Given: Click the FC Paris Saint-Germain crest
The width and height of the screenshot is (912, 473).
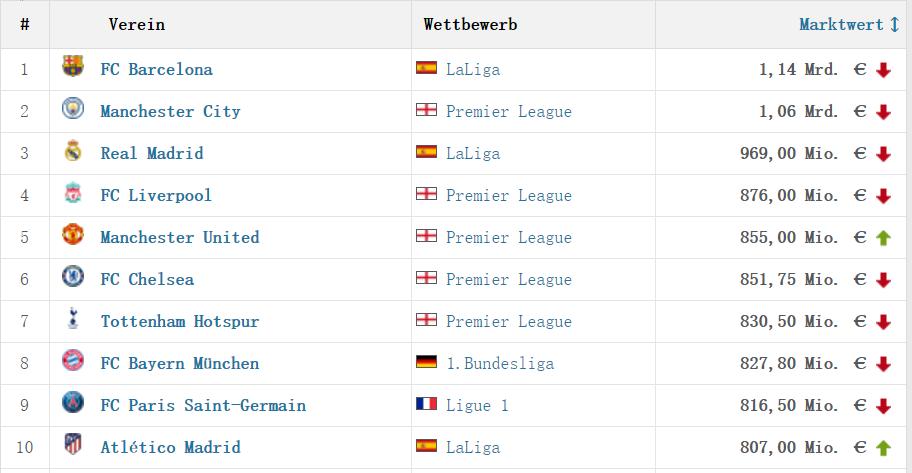Looking at the screenshot, I should (x=73, y=404).
